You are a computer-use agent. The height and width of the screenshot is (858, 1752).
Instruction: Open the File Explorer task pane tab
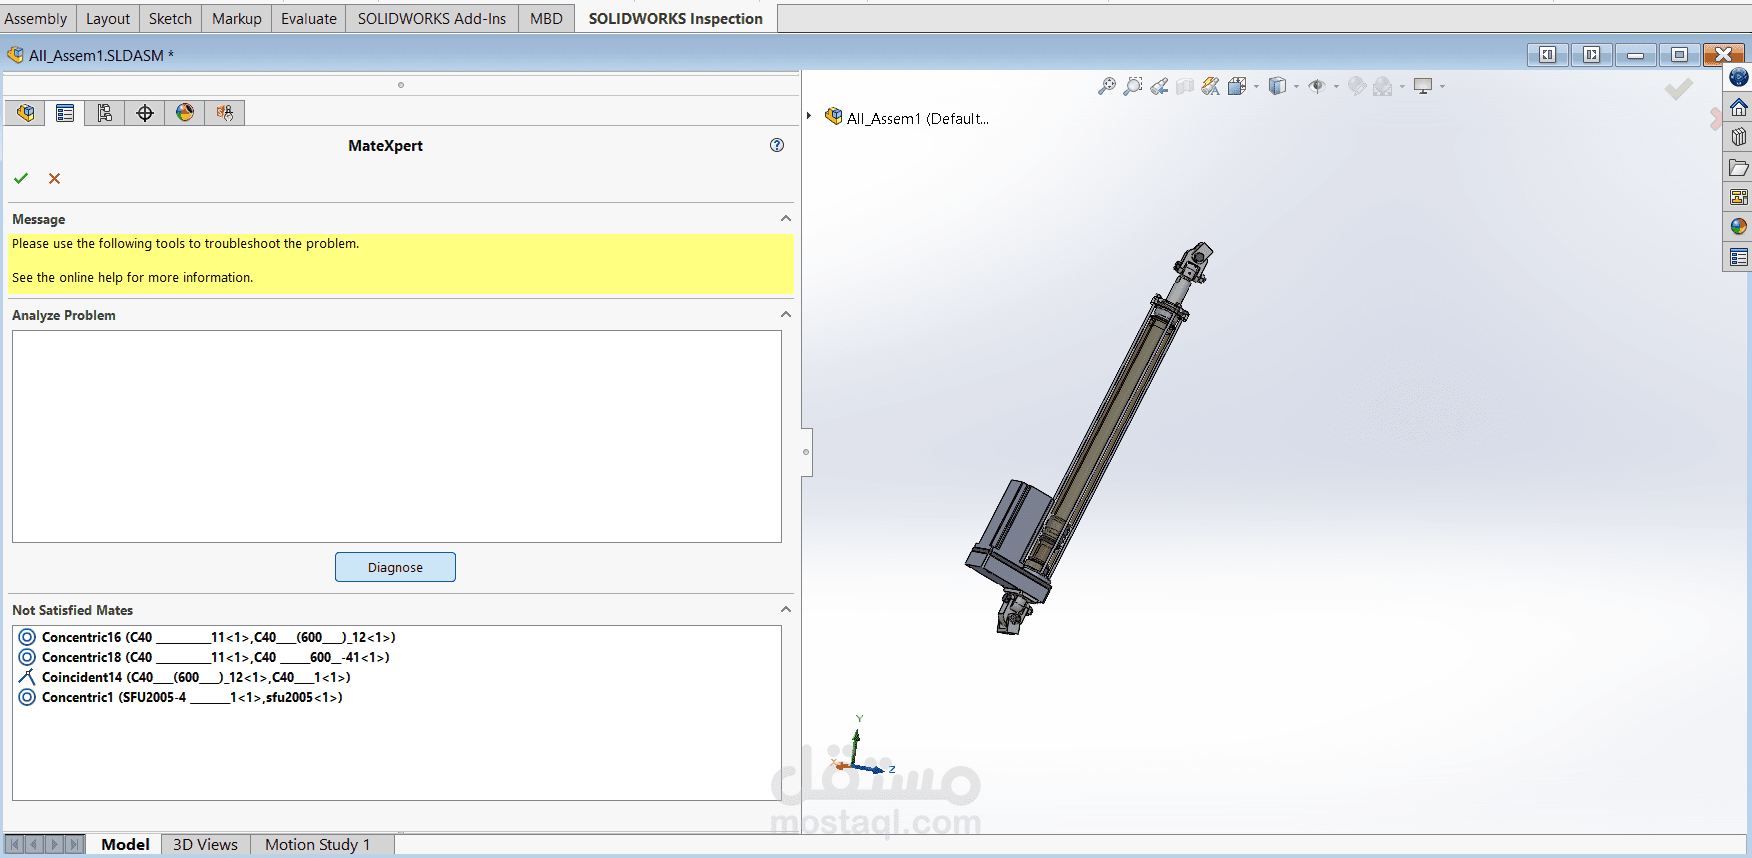coord(1739,167)
